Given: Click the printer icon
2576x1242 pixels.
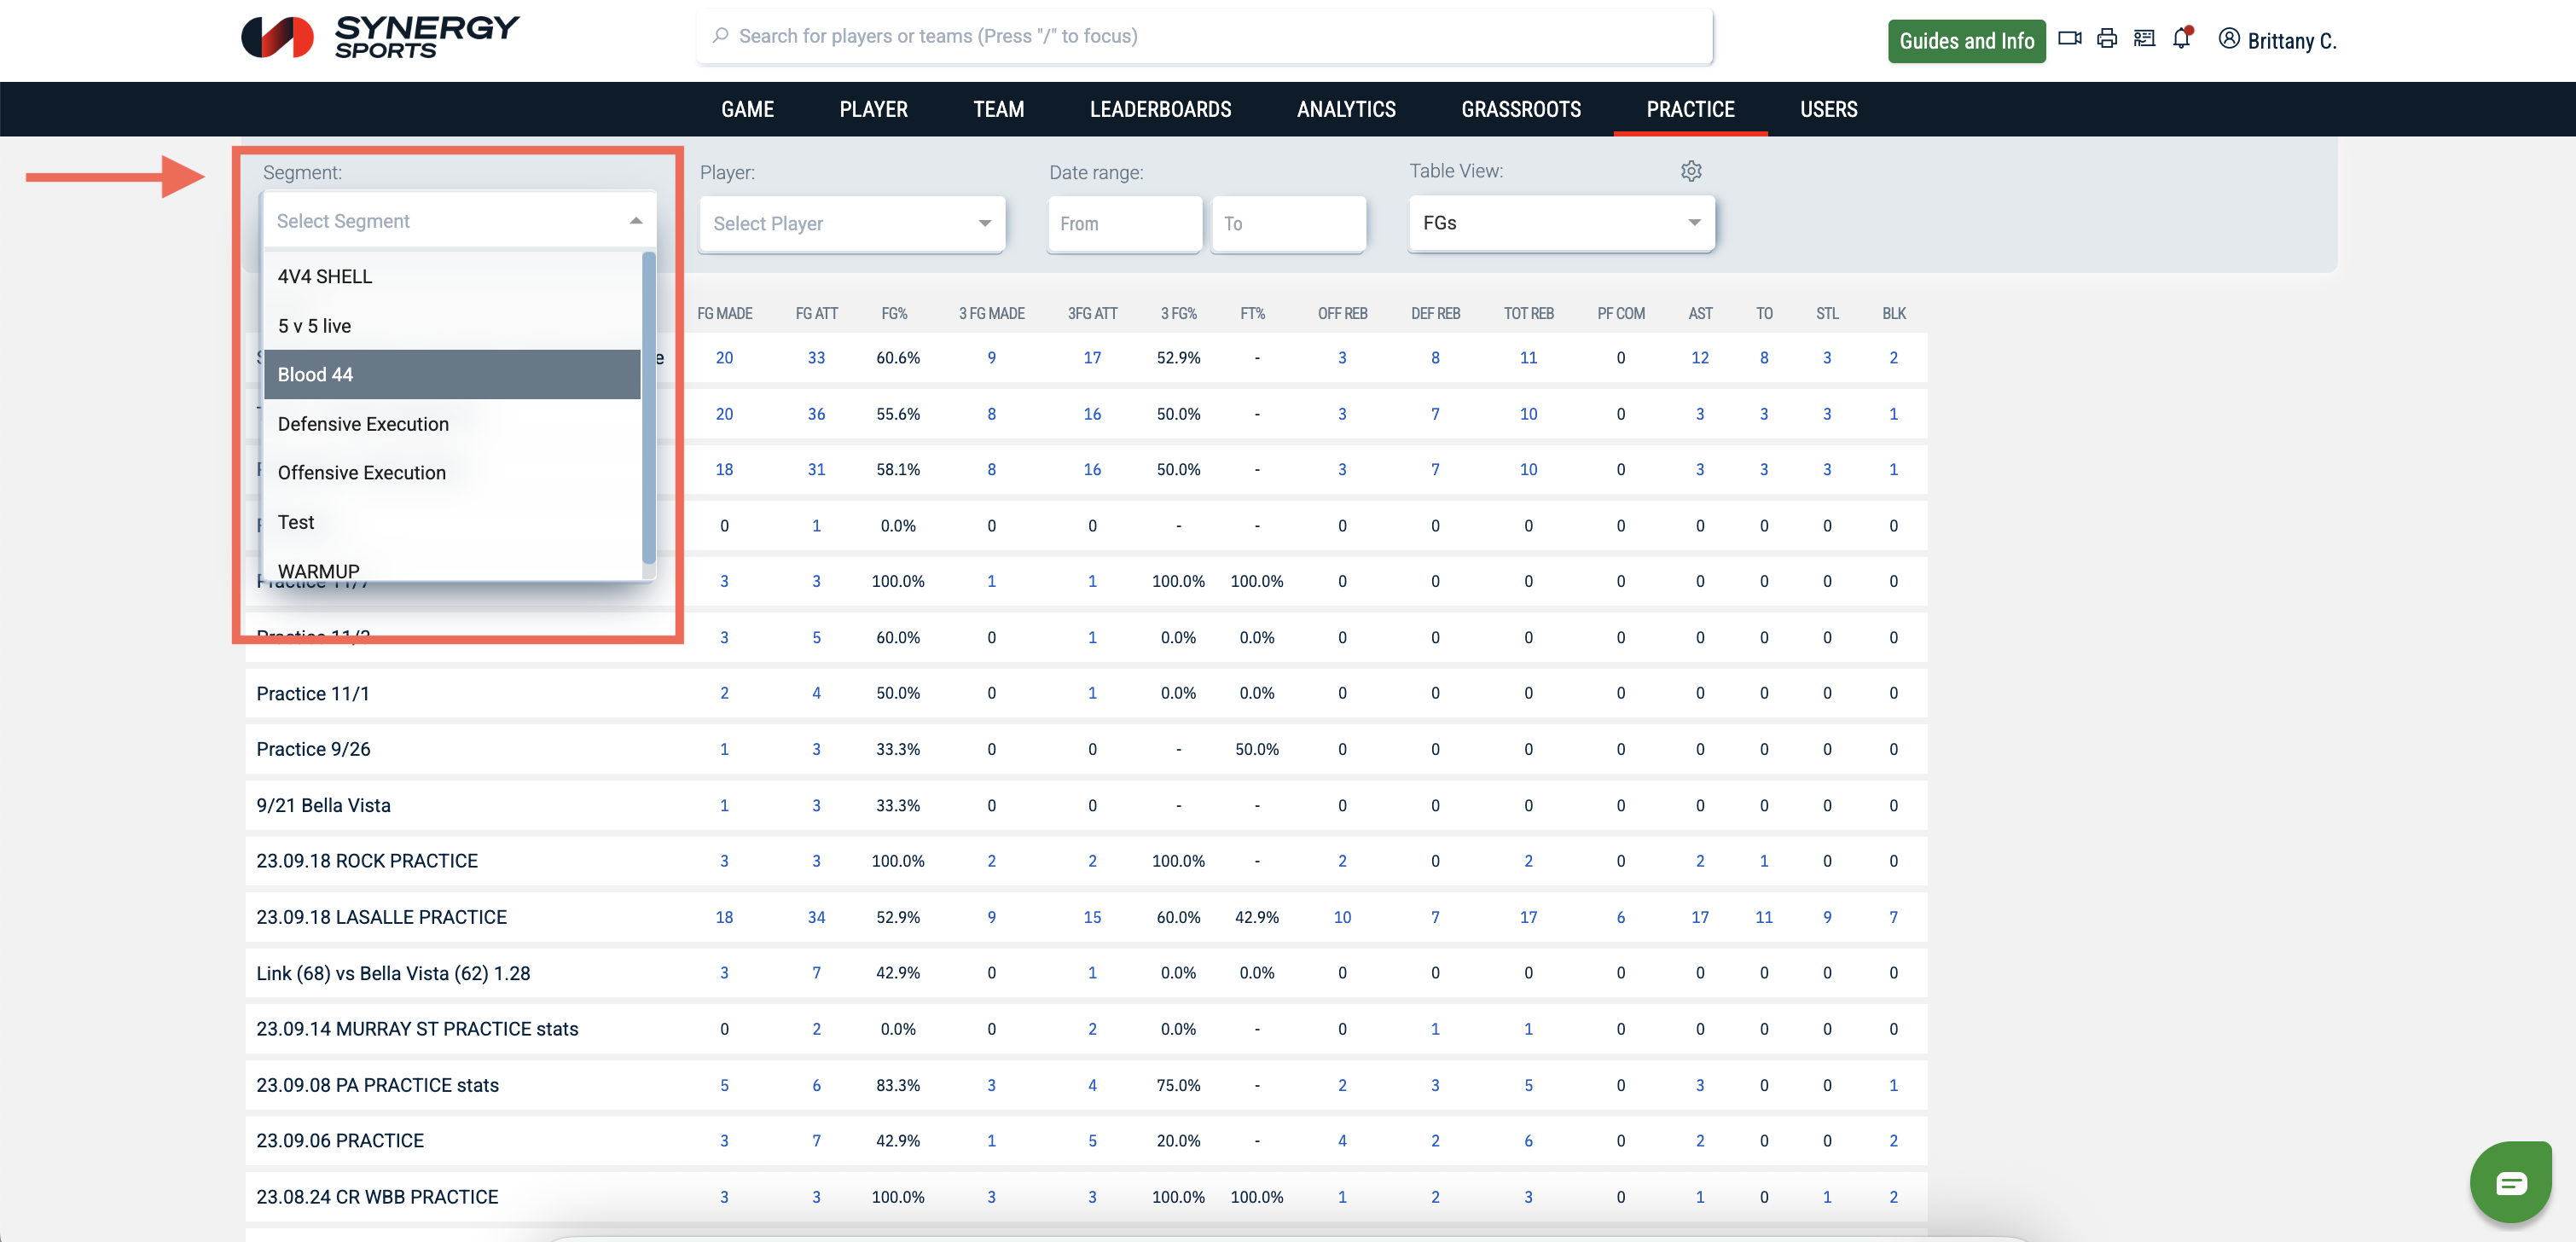Looking at the screenshot, I should point(2107,39).
